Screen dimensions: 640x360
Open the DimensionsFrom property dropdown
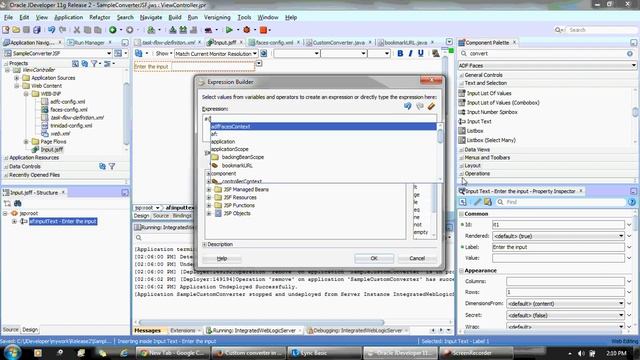coord(621,304)
